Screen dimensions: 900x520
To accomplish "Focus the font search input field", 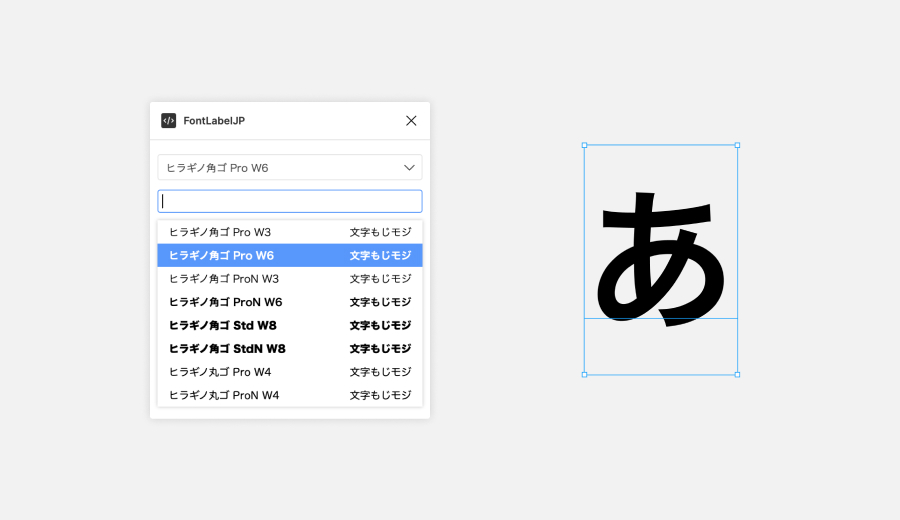I will coord(290,201).
